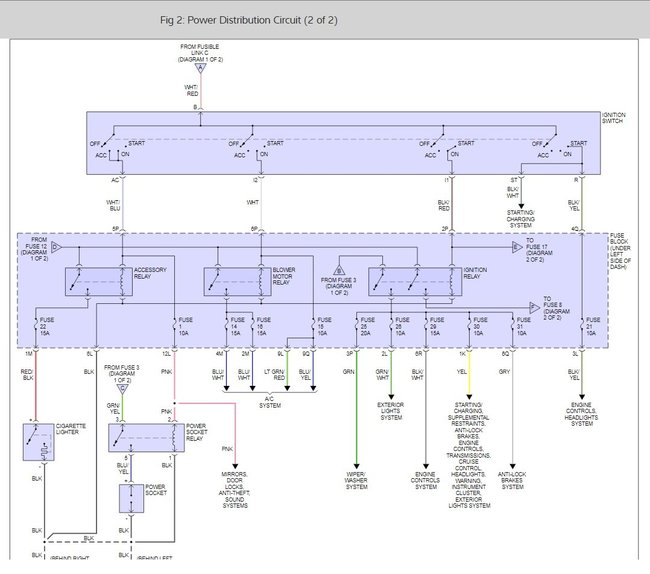This screenshot has width=650, height=574.
Task: Select the Power Socket Relay symbol box
Action: 146,438
